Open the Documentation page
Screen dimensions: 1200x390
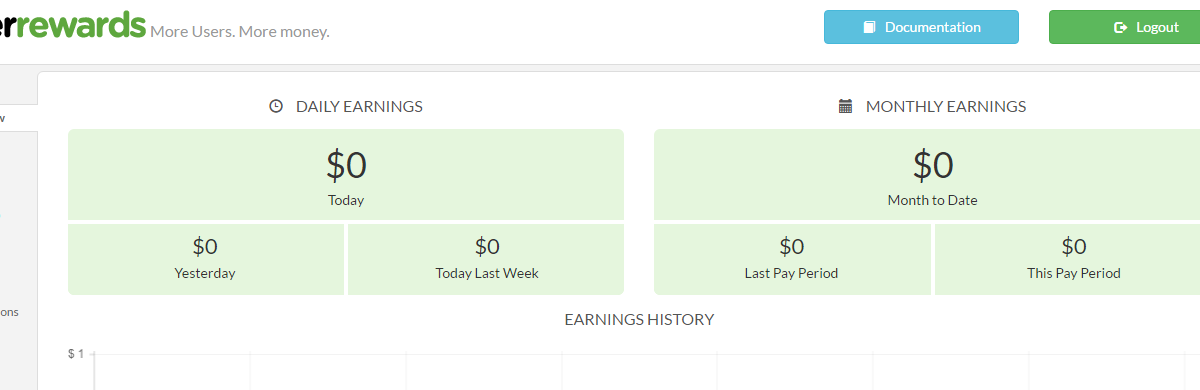click(x=921, y=27)
